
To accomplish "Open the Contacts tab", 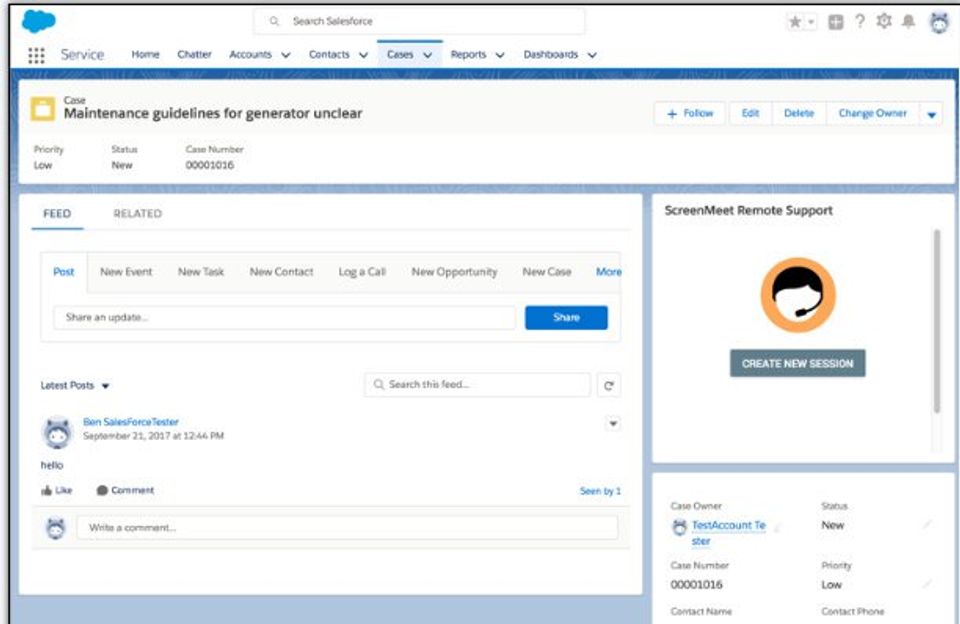I will pos(329,55).
